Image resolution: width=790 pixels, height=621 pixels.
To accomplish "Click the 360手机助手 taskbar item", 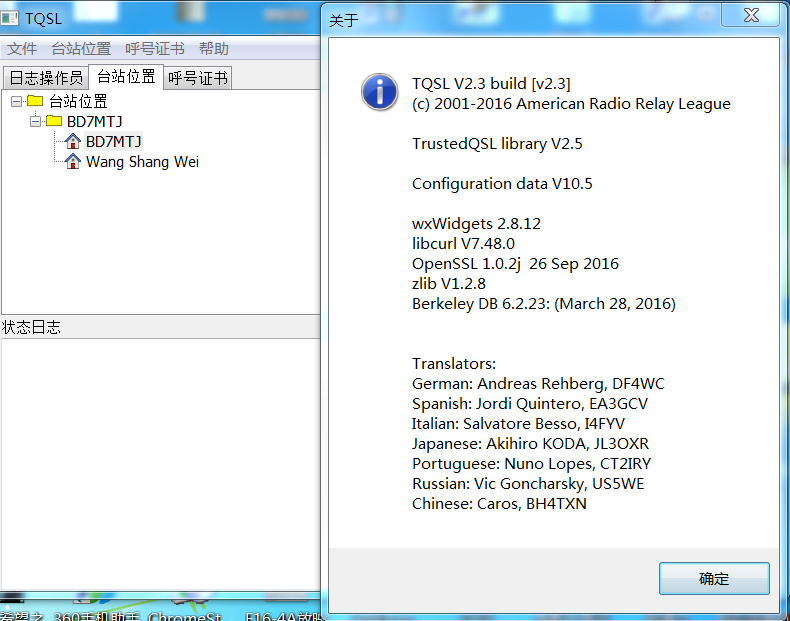I will (x=96, y=616).
